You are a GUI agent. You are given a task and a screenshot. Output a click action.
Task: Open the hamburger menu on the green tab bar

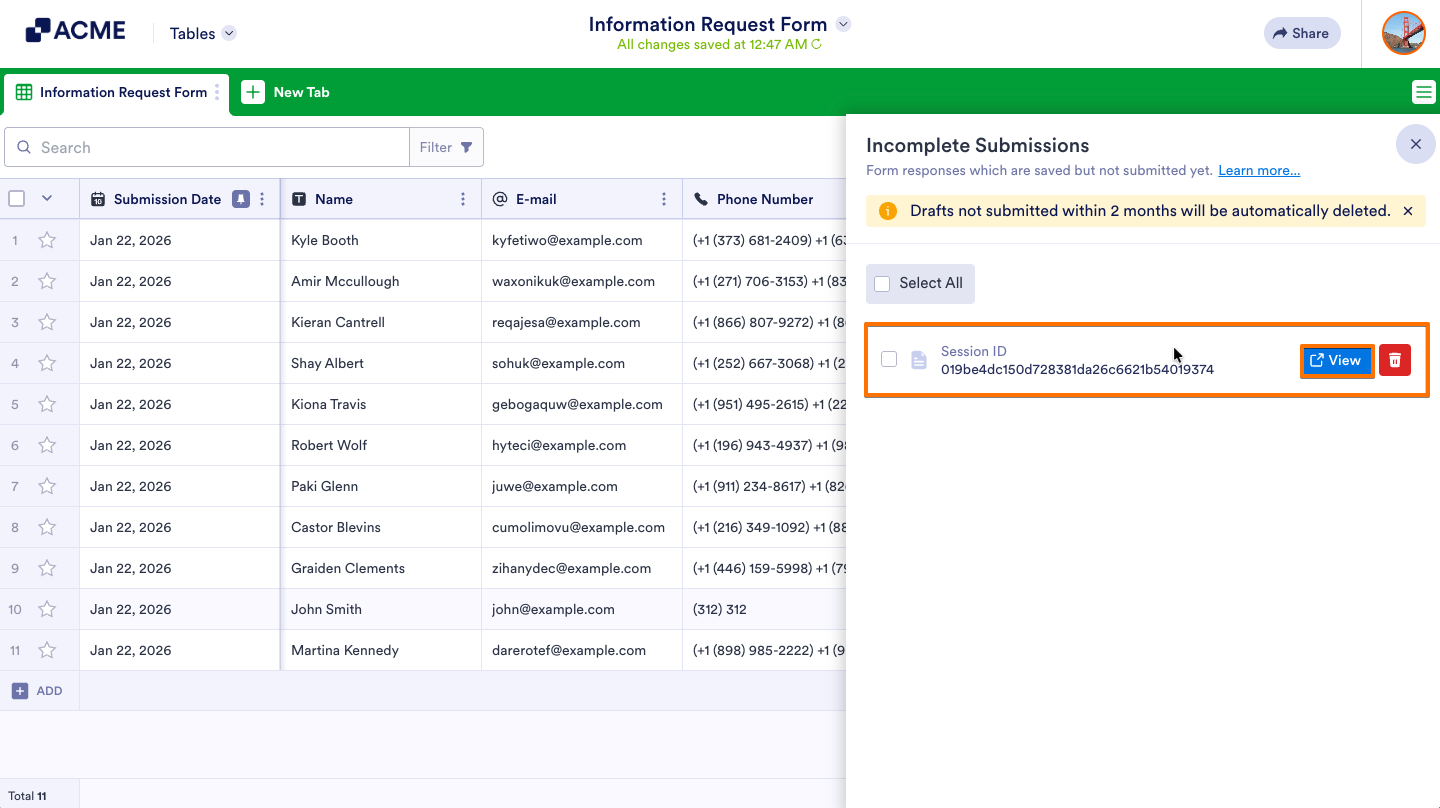1424,91
